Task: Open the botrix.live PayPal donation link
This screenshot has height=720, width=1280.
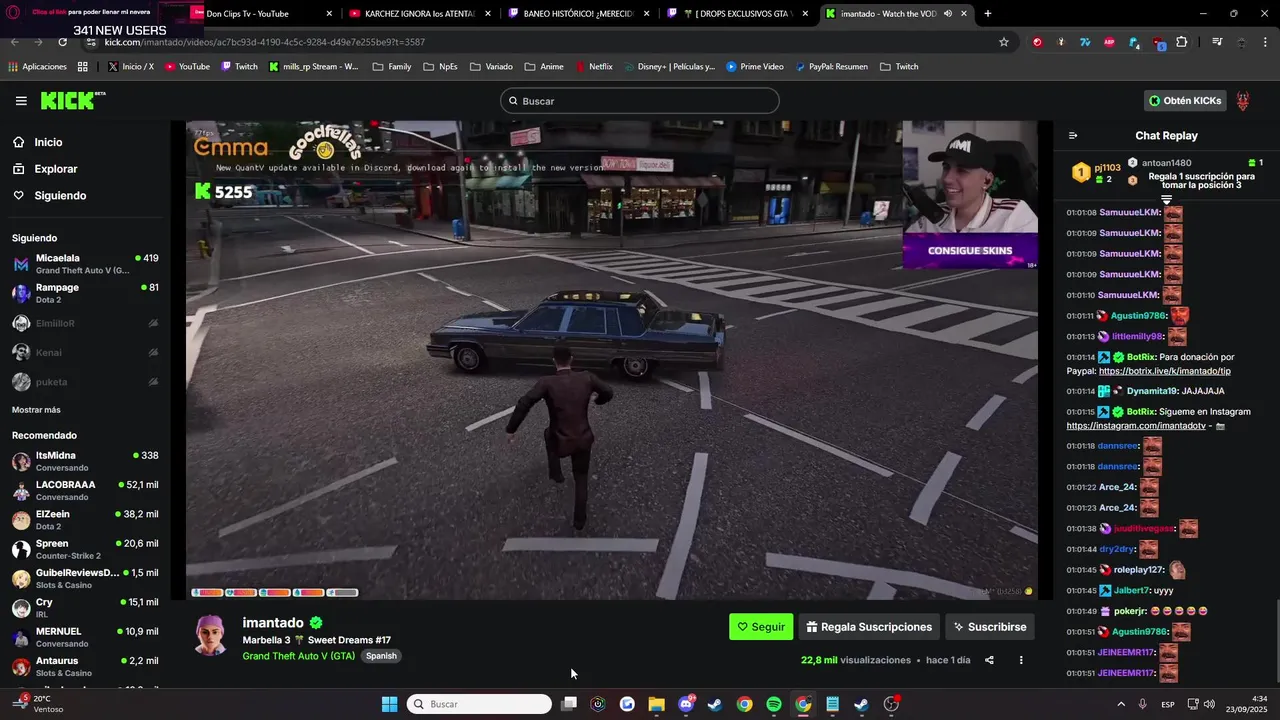Action: click(x=1164, y=371)
